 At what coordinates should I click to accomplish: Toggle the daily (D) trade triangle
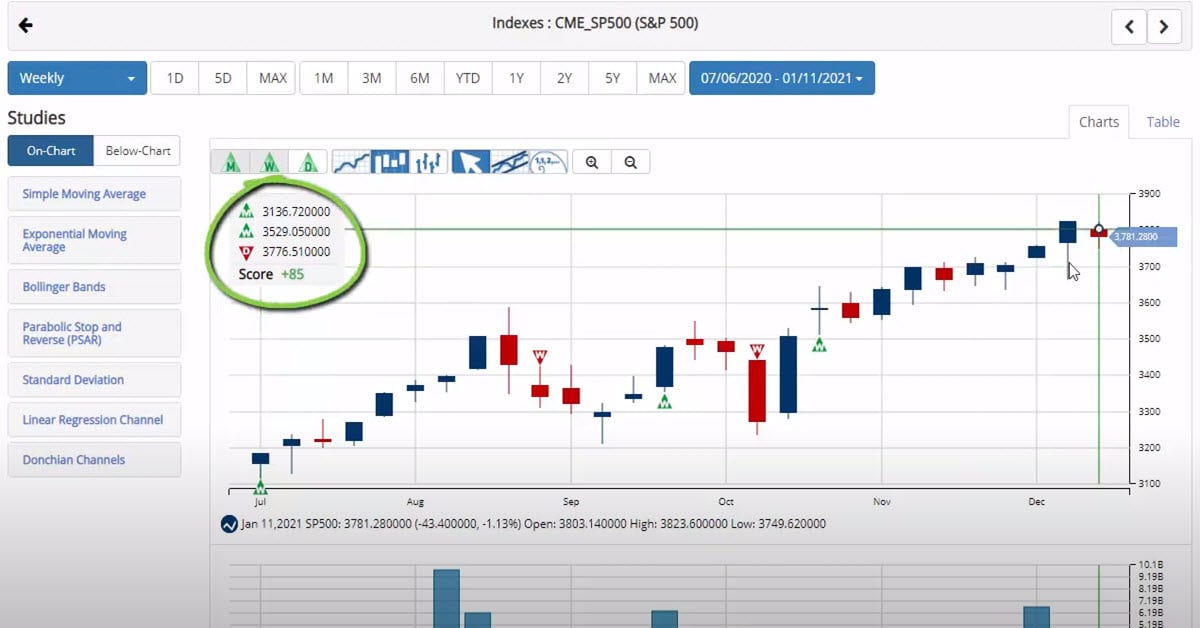308,162
